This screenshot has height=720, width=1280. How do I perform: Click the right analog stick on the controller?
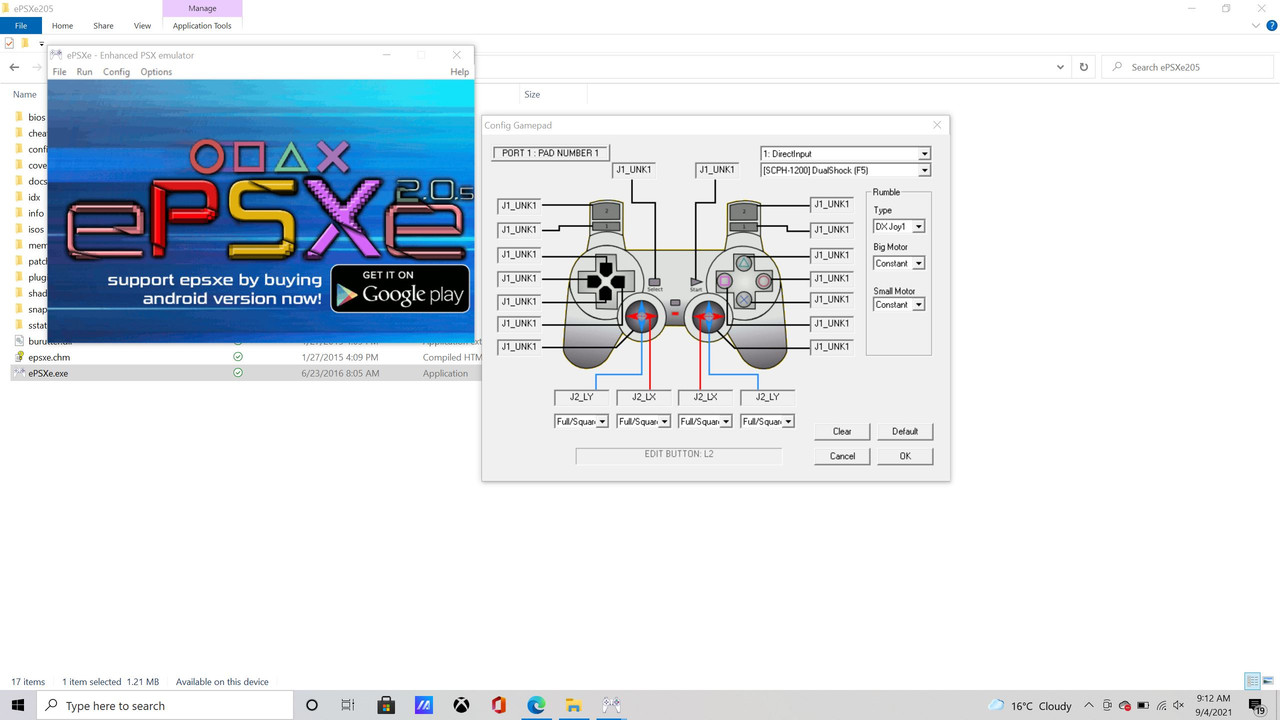pos(708,317)
